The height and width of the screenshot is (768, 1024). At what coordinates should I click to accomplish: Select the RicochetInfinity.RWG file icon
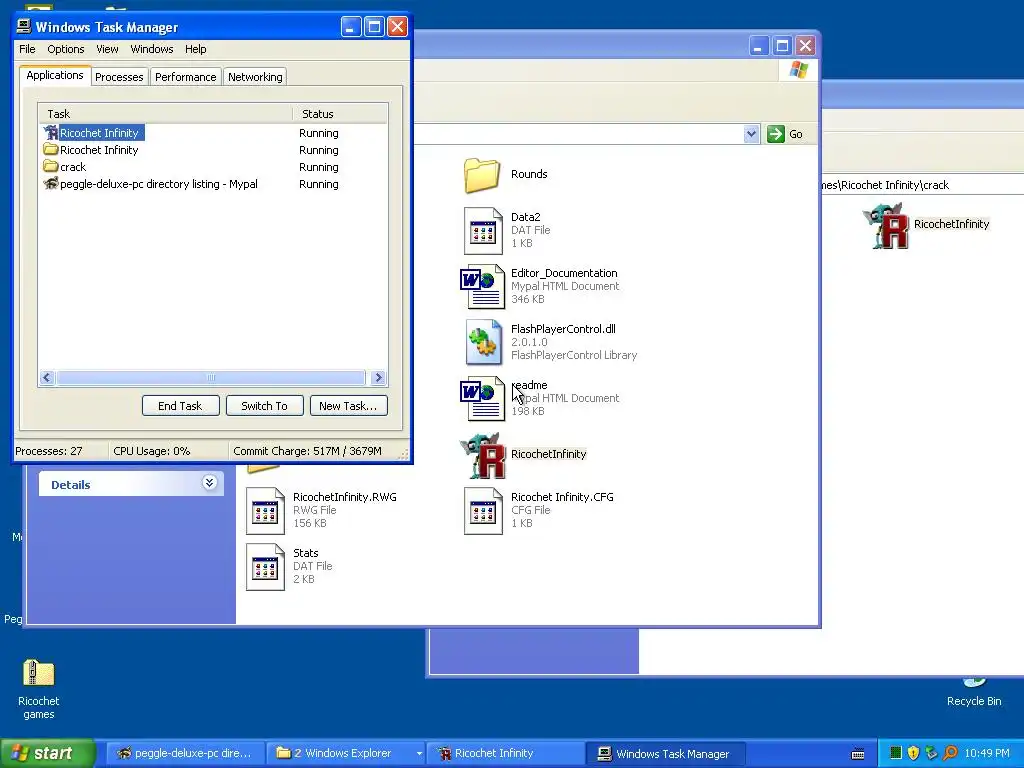pos(265,511)
